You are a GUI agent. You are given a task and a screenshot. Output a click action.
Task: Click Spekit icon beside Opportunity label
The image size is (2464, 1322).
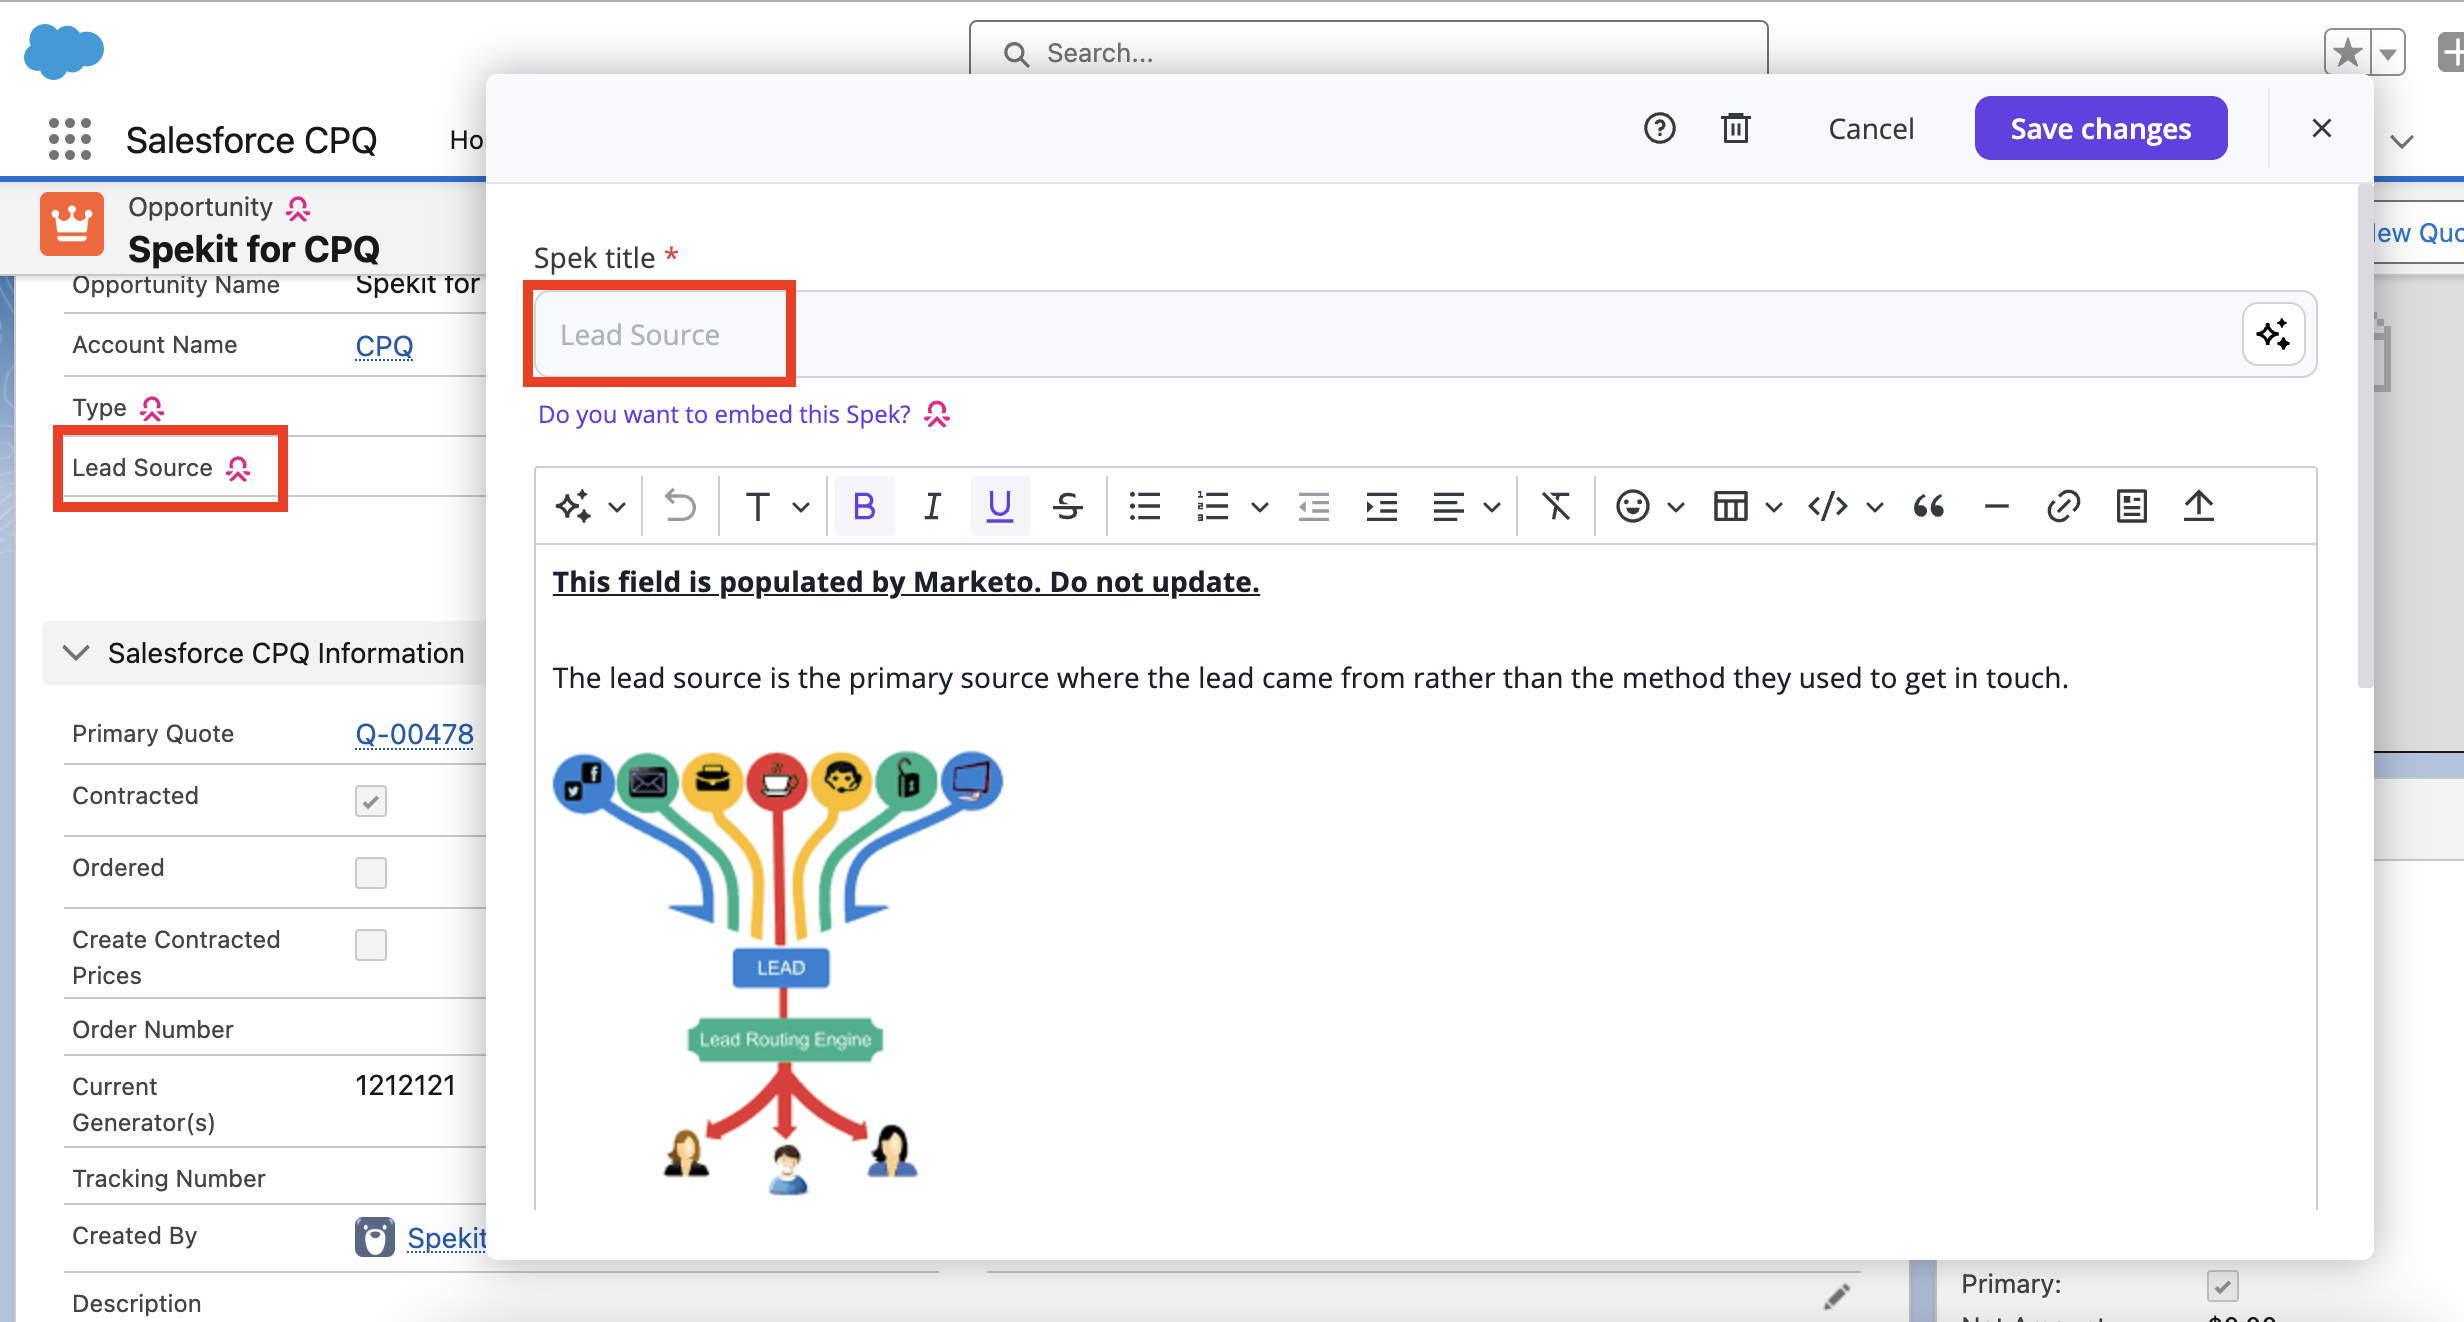coord(298,208)
